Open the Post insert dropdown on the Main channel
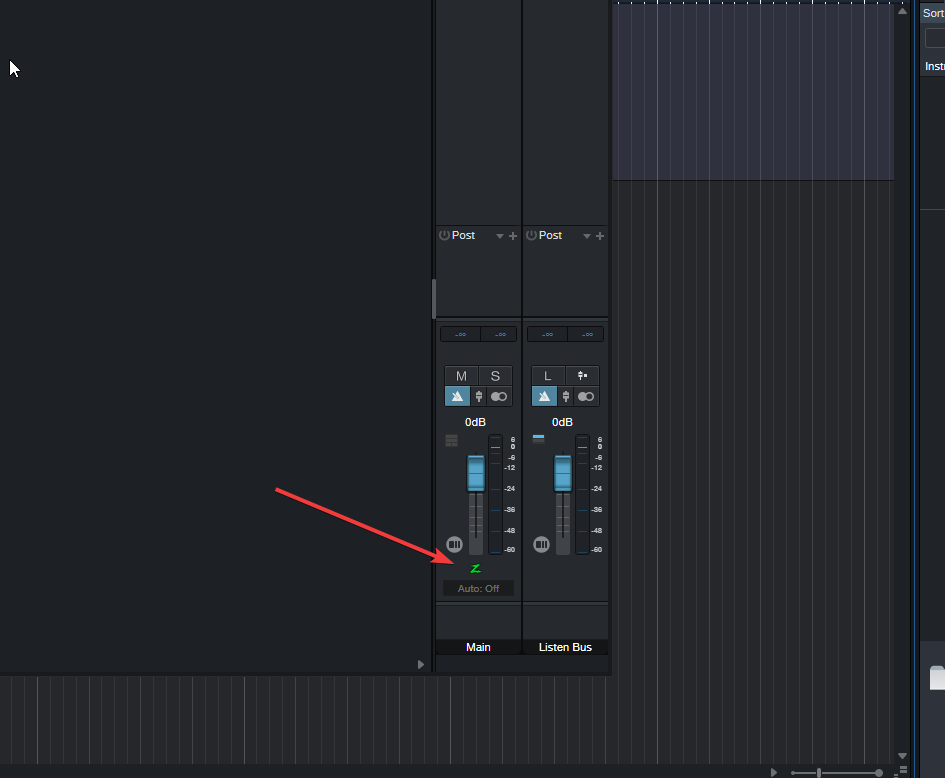Image resolution: width=945 pixels, height=778 pixels. tap(501, 235)
